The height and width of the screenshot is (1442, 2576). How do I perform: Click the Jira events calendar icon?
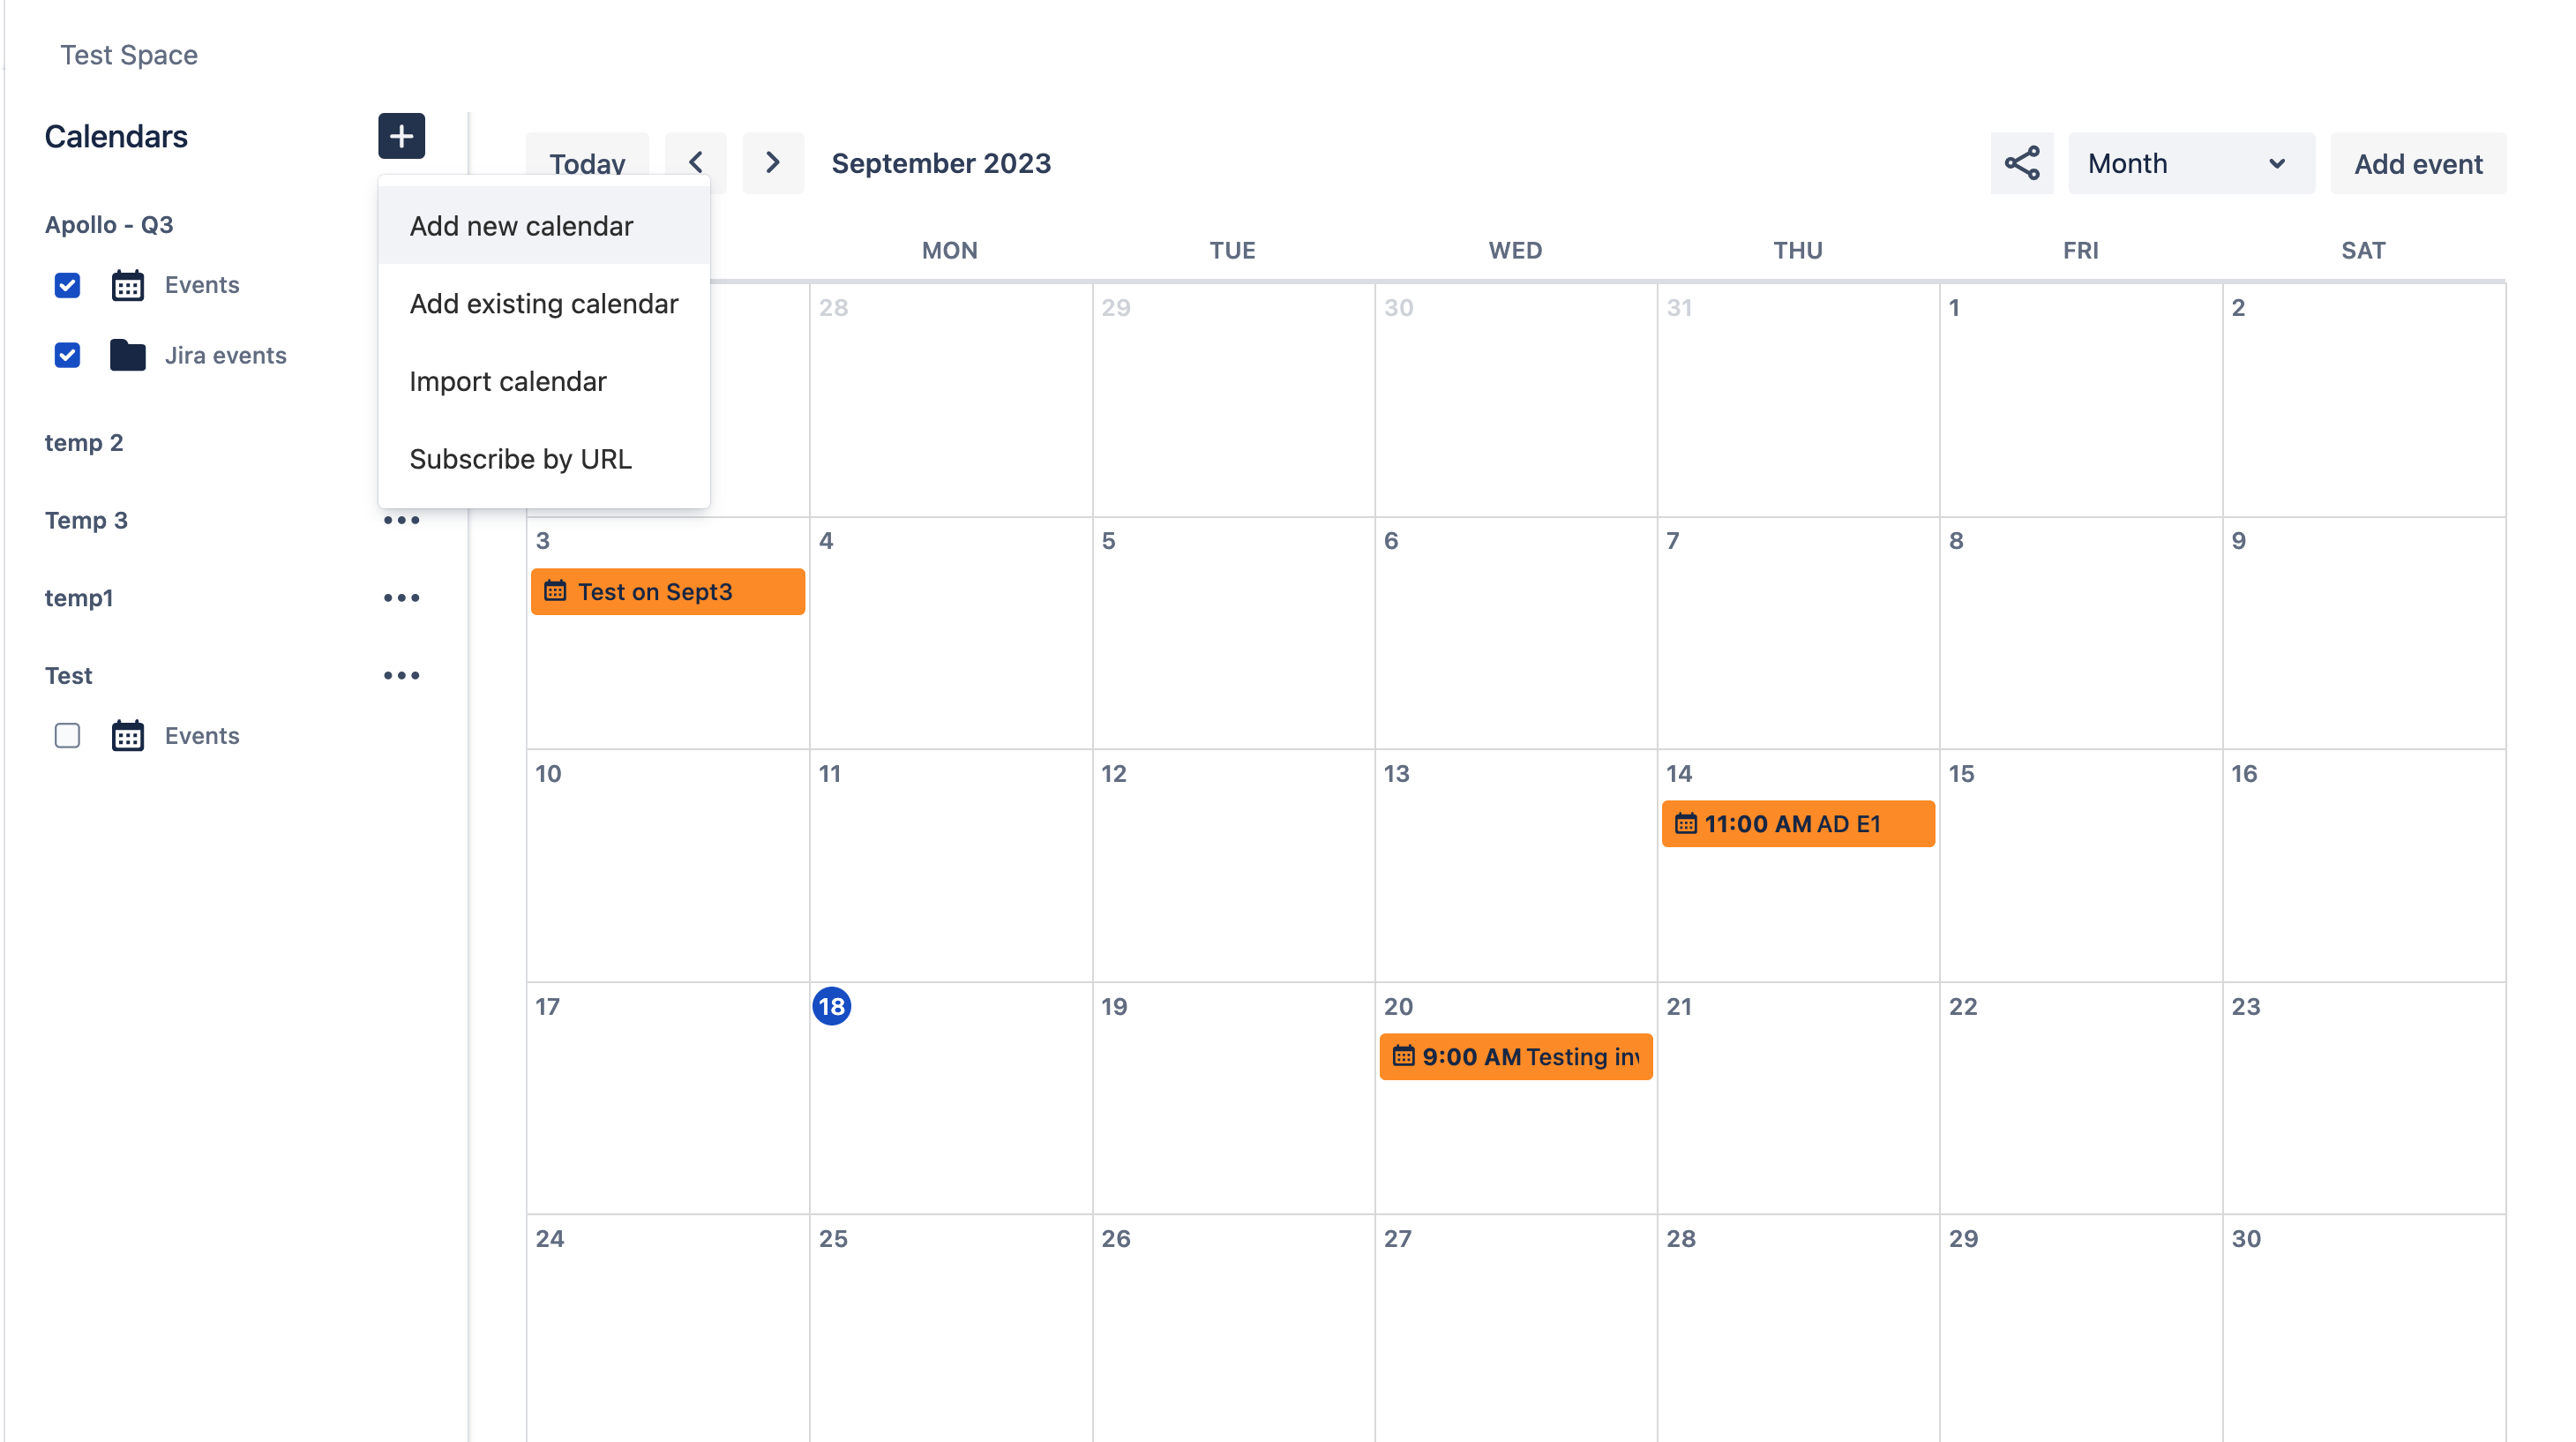pos(125,354)
